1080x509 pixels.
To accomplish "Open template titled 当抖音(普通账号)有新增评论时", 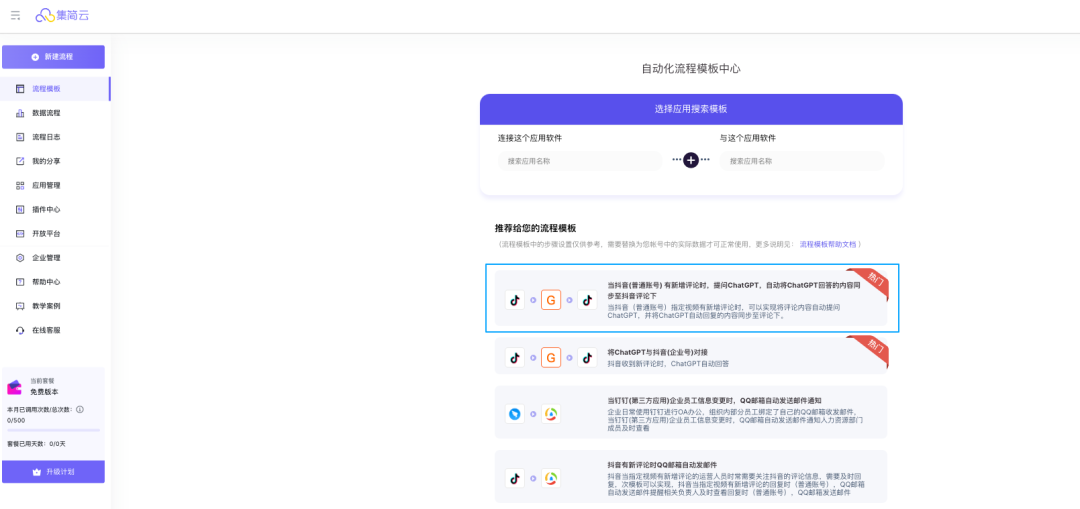I will pos(691,298).
